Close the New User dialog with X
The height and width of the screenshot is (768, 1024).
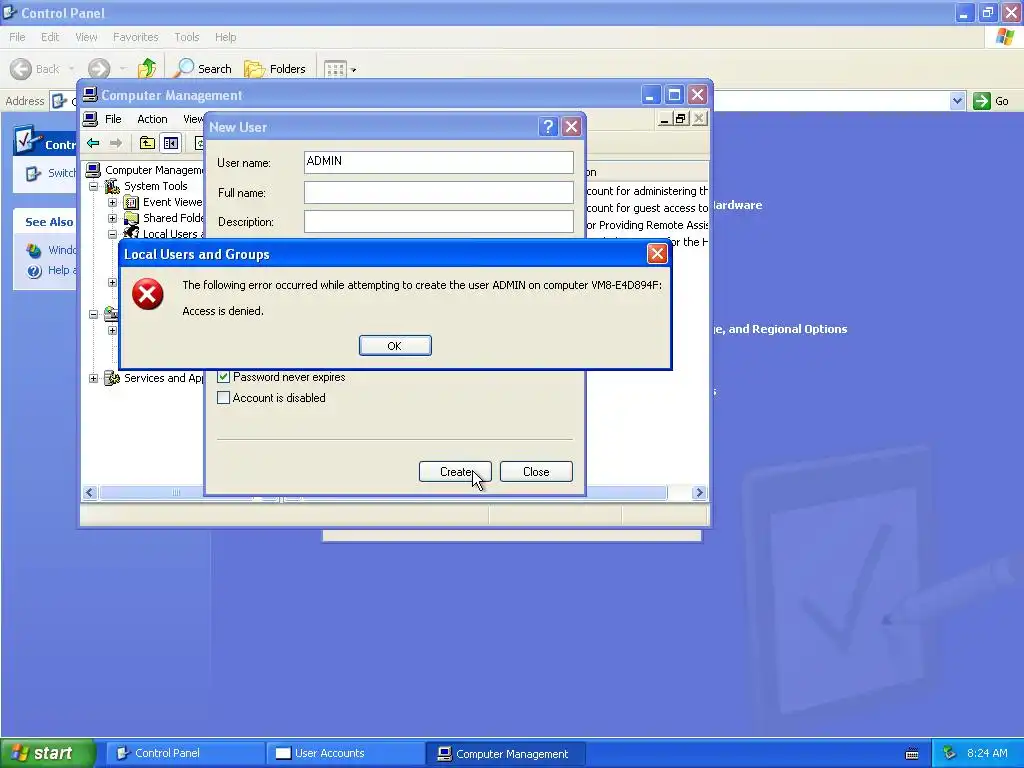coord(571,127)
